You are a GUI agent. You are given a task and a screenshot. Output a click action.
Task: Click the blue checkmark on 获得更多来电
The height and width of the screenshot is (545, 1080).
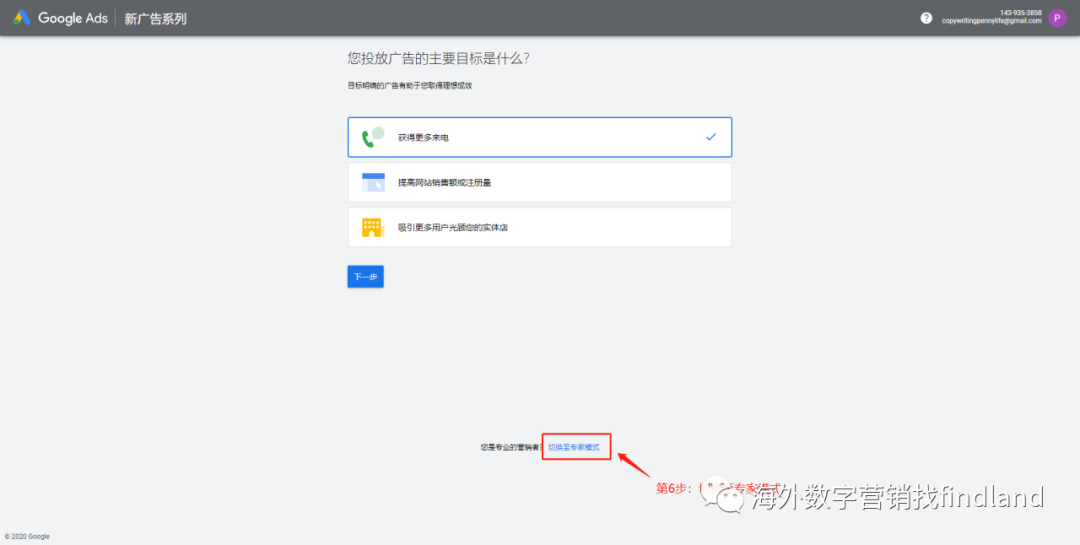tap(711, 137)
